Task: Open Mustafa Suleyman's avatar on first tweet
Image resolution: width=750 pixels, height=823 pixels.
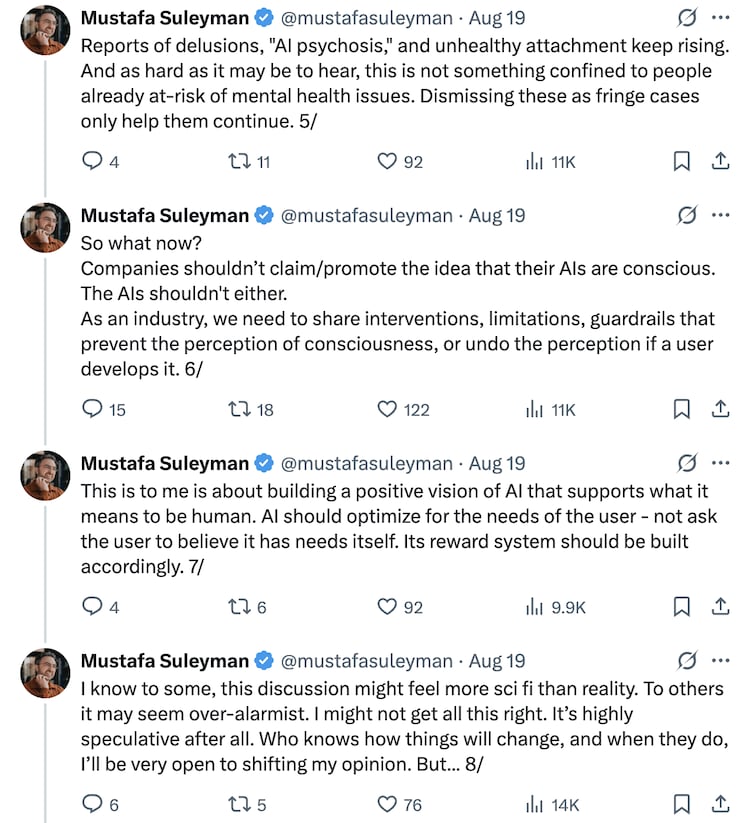Action: [45, 30]
